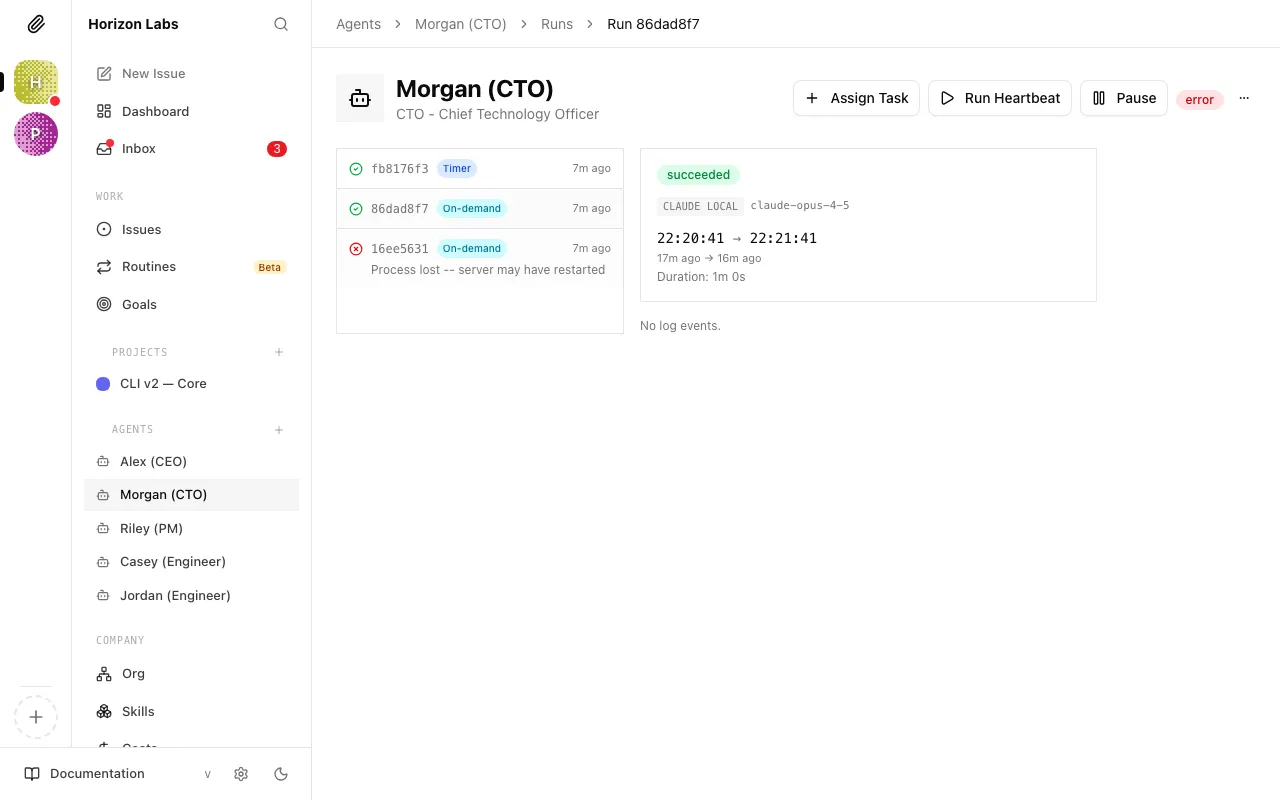Go to Issues

point(191,229)
